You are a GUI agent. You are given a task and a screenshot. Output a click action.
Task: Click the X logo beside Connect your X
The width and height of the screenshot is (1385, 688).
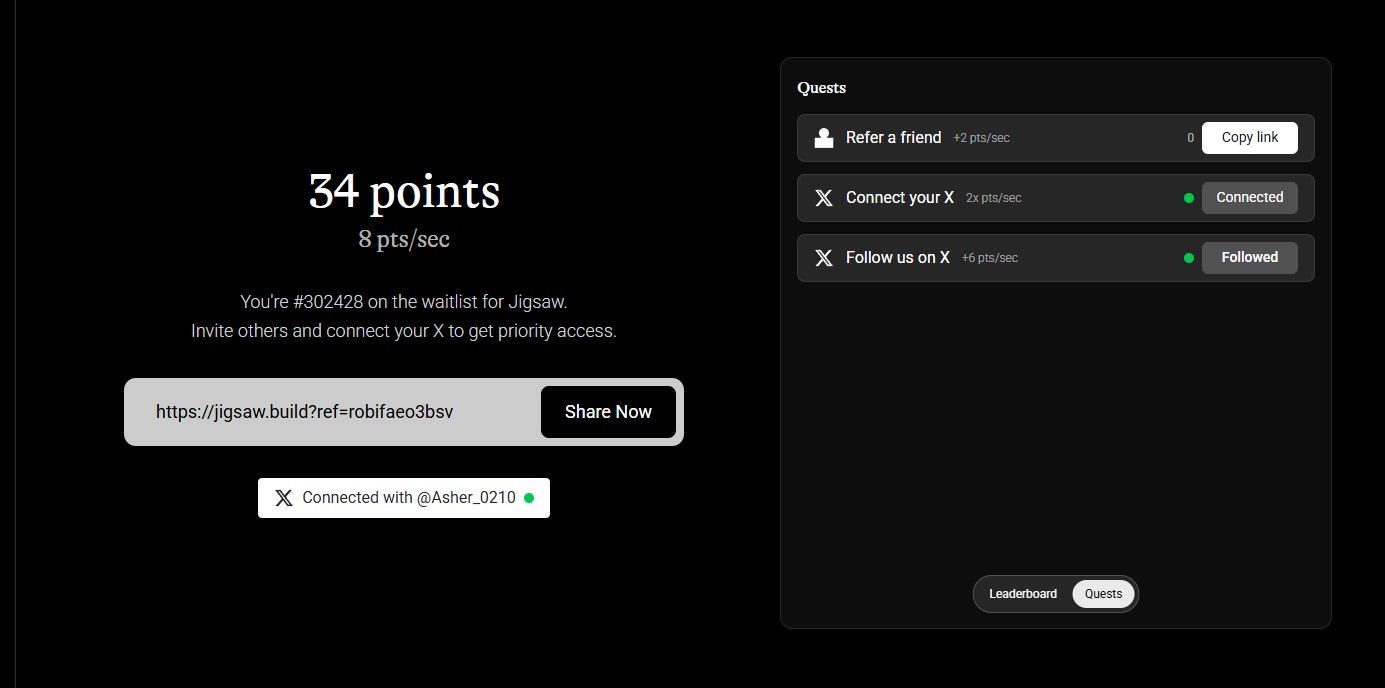[824, 198]
